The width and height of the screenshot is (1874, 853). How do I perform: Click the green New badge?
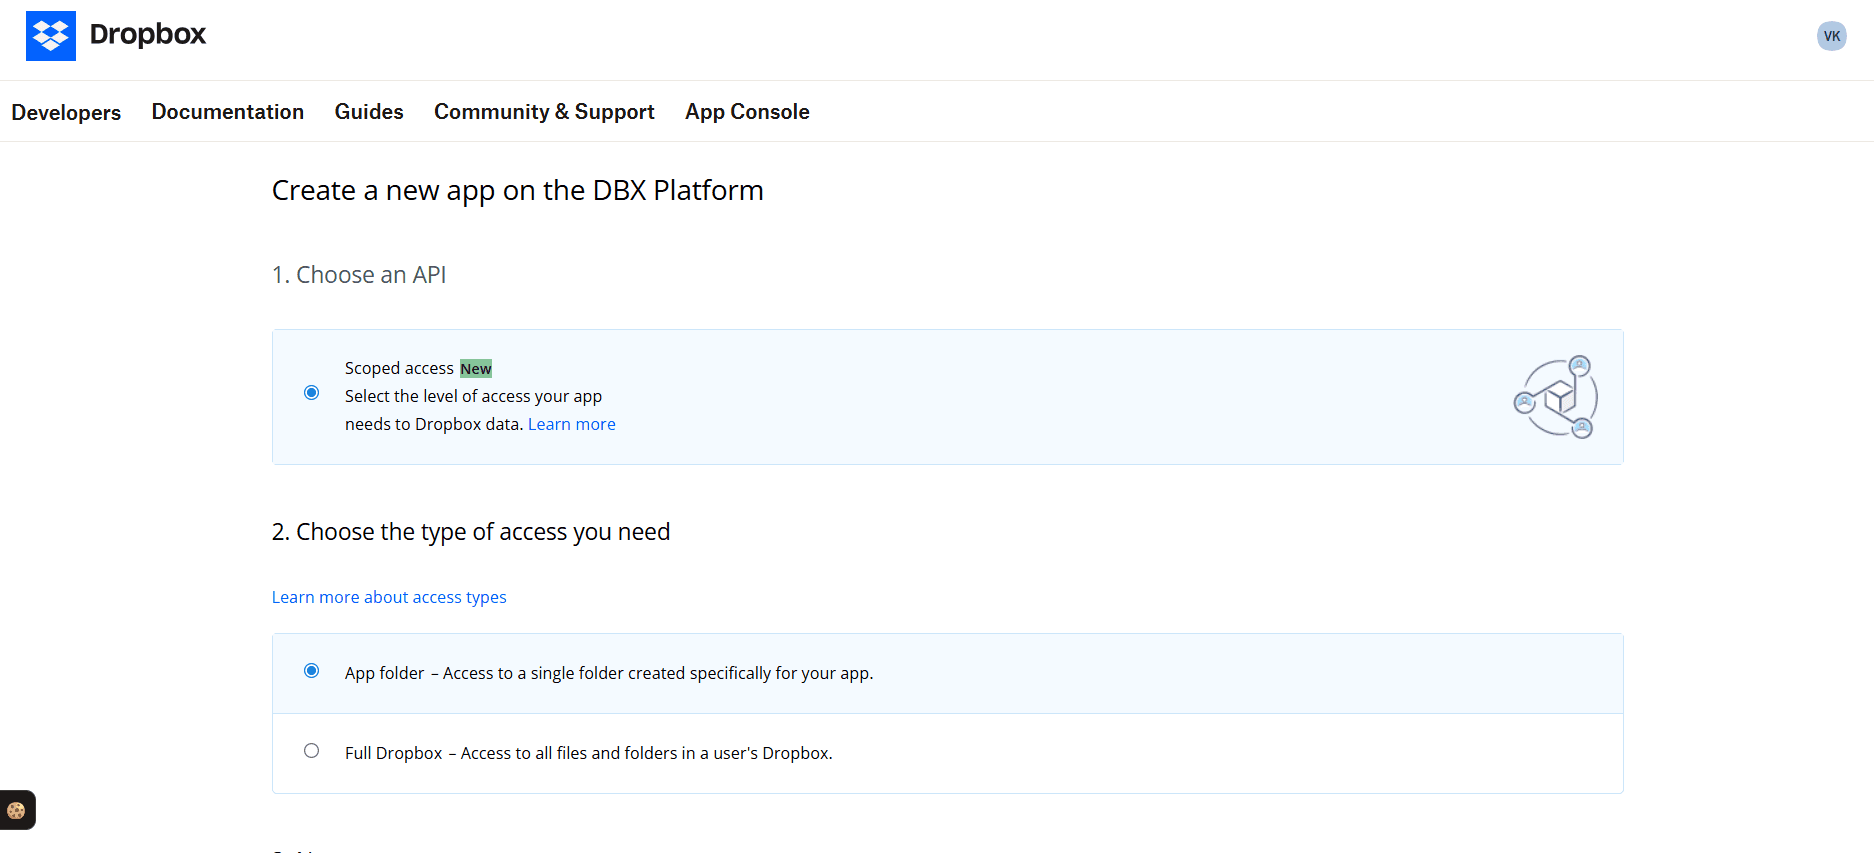click(476, 369)
